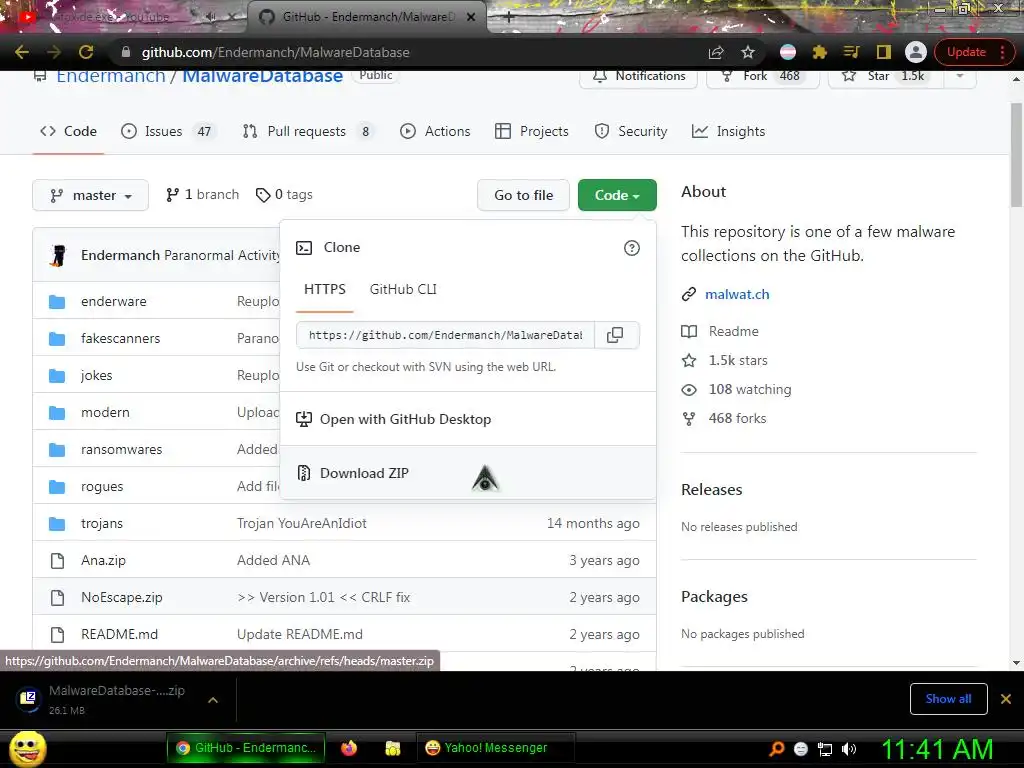The height and width of the screenshot is (768, 1024).
Task: Click the share page icon in address bar
Action: coord(716,52)
